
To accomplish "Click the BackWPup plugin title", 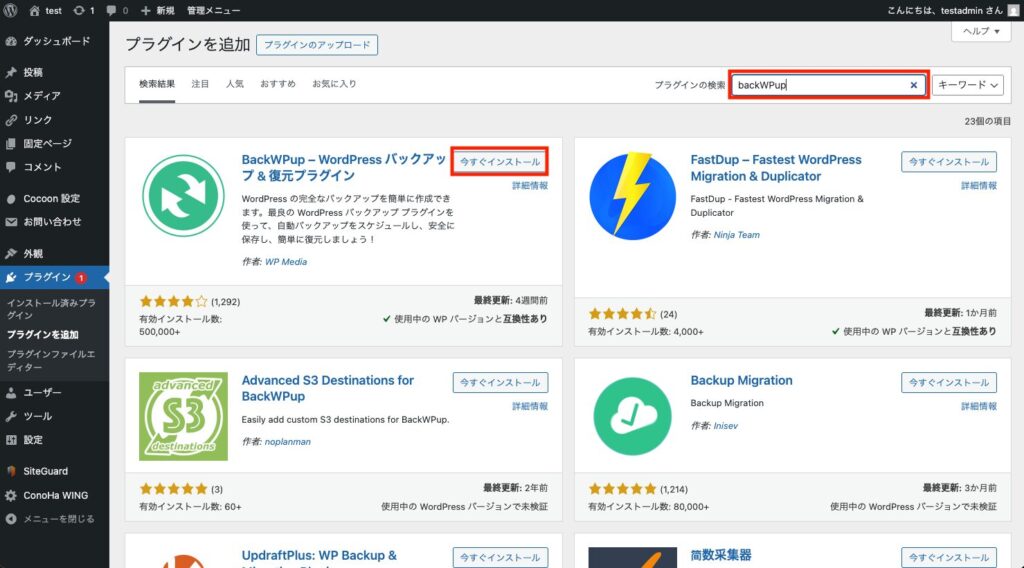I will point(344,168).
